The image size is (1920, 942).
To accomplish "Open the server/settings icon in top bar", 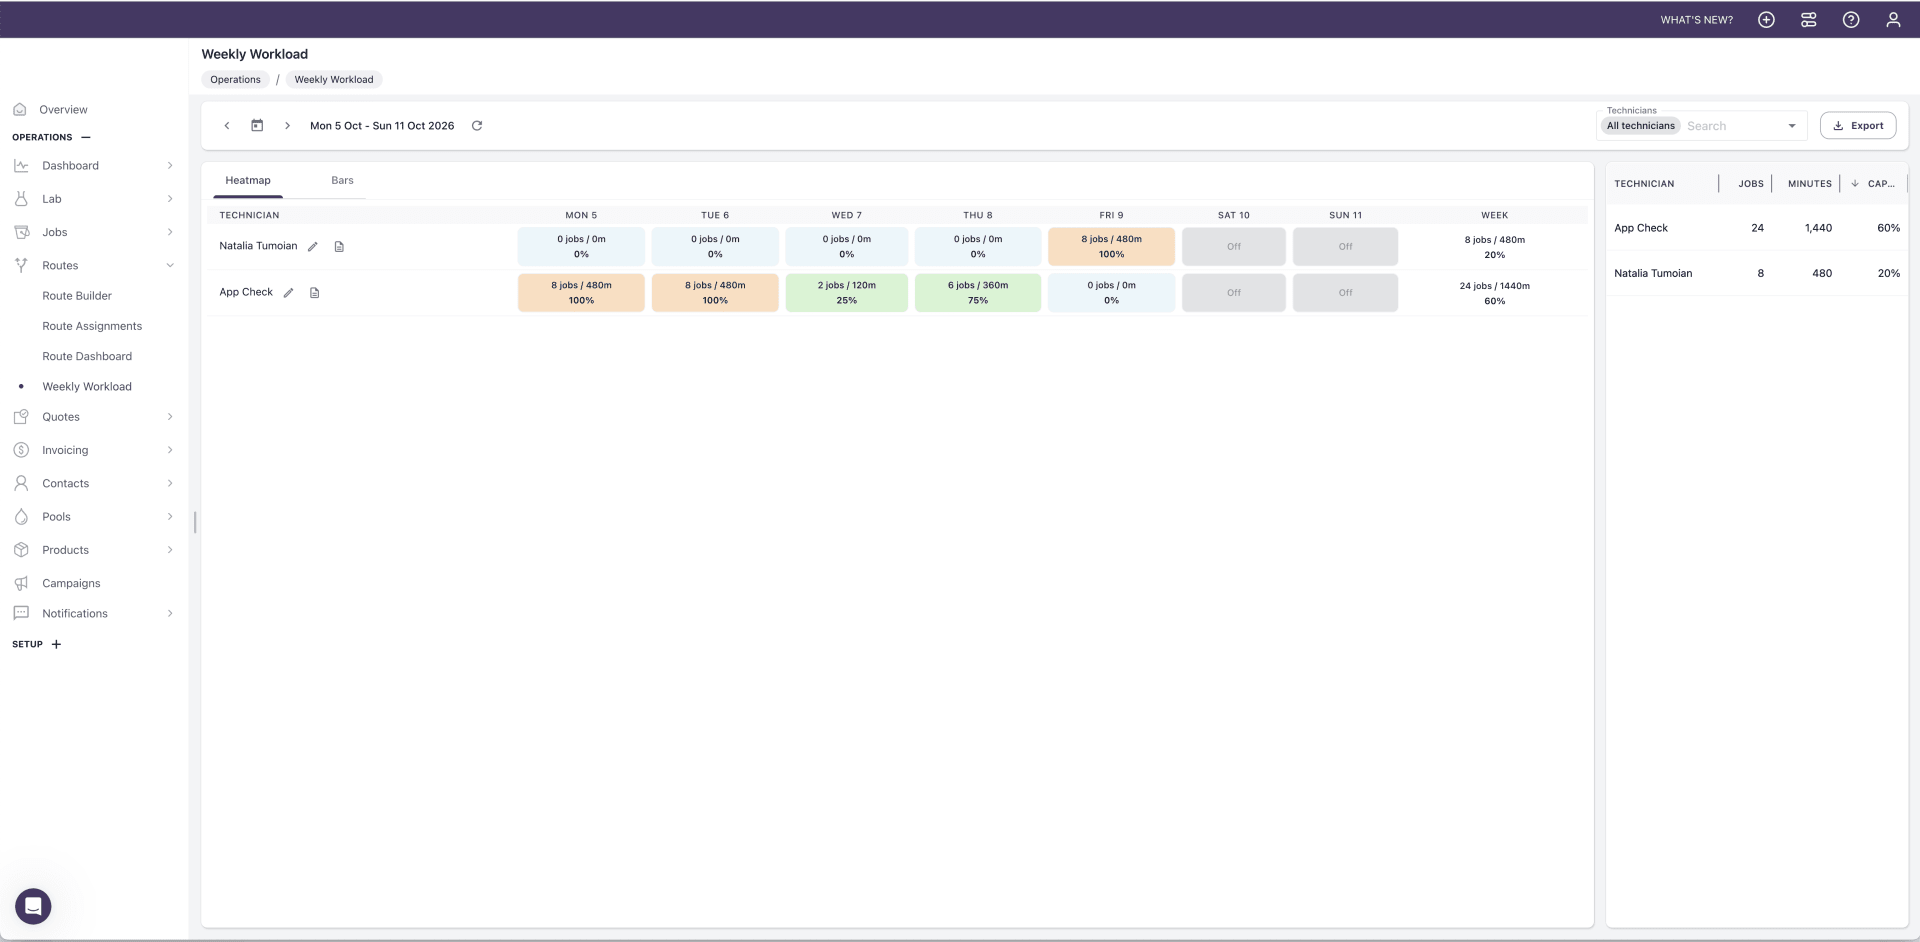I will click(x=1808, y=20).
